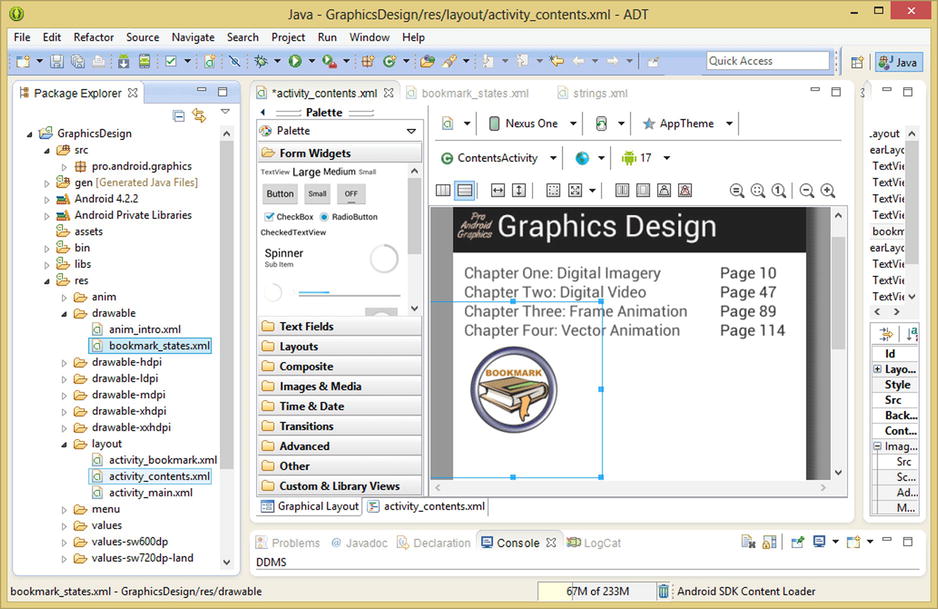Open the Refactor menu
The height and width of the screenshot is (609, 938).
click(93, 37)
